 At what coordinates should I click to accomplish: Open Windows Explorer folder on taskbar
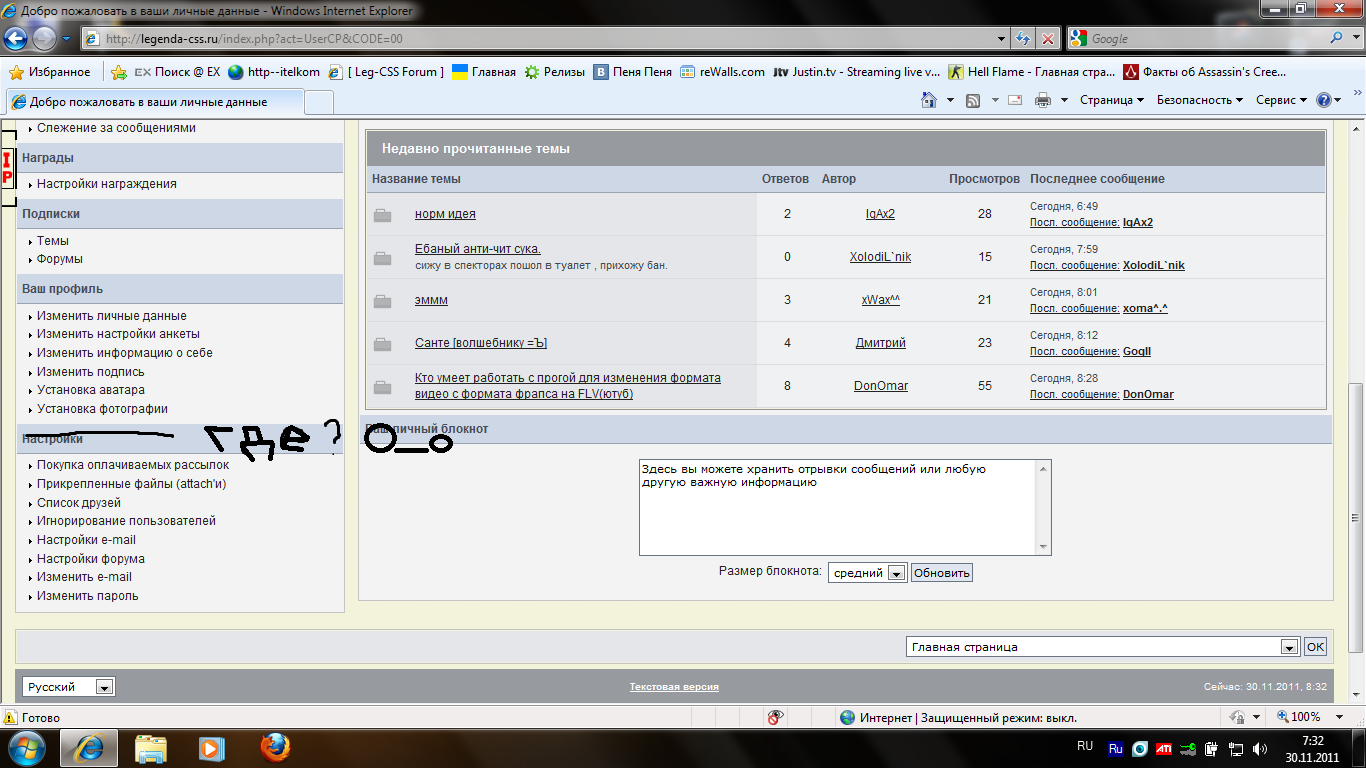(151, 747)
